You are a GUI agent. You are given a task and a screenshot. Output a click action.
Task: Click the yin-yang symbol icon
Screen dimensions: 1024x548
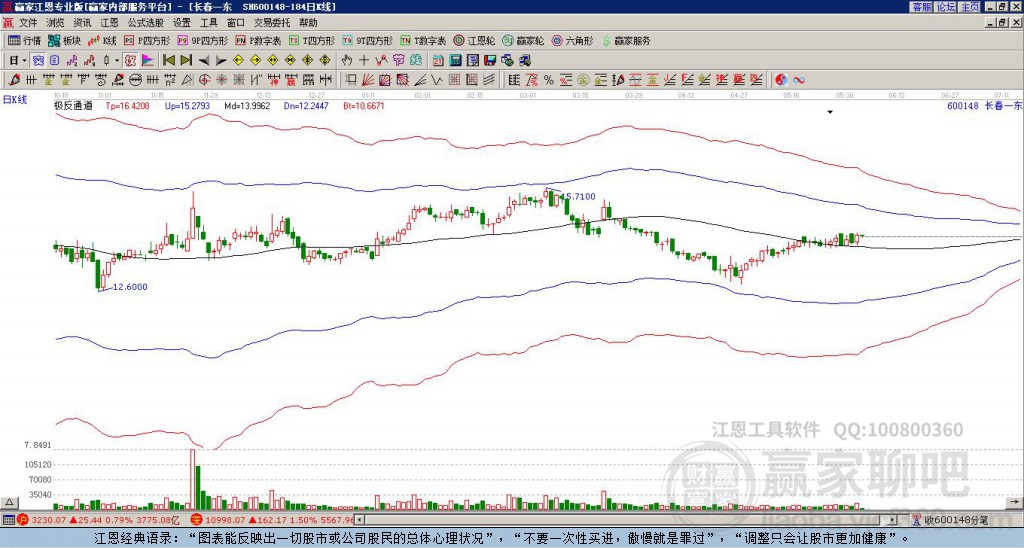point(781,80)
